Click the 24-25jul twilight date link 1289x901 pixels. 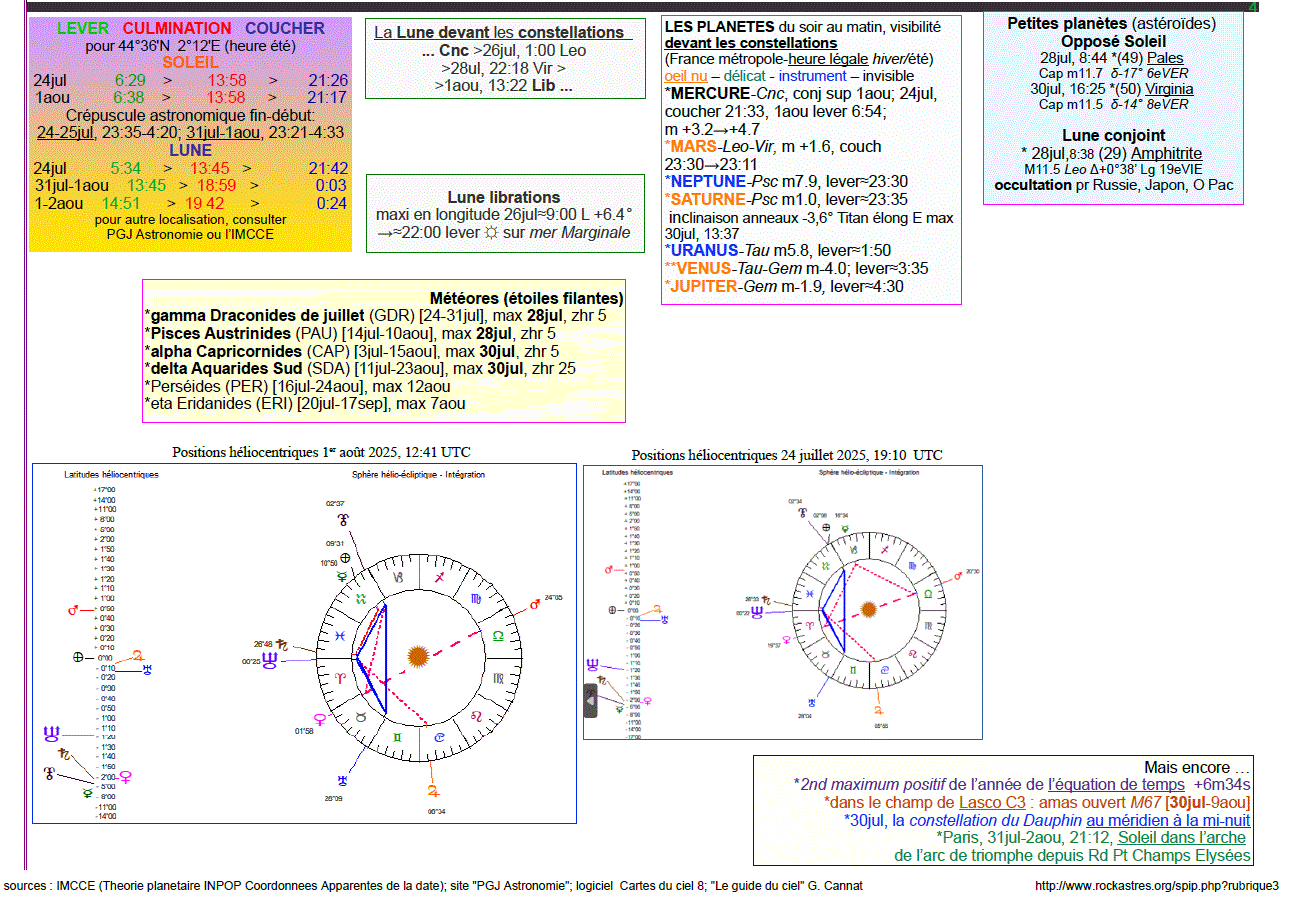67,132
